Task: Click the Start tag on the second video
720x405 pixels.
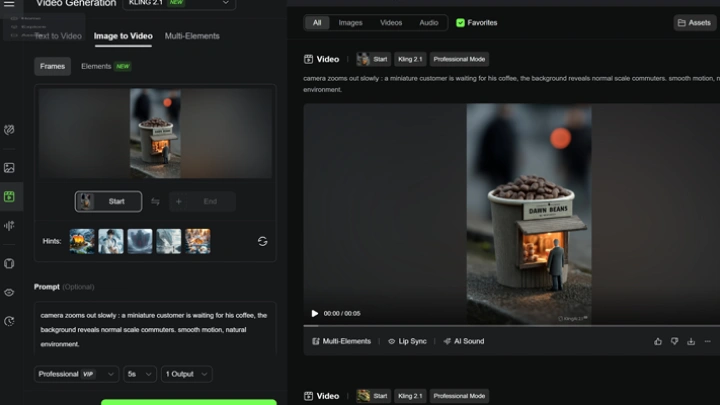Action: coord(373,396)
